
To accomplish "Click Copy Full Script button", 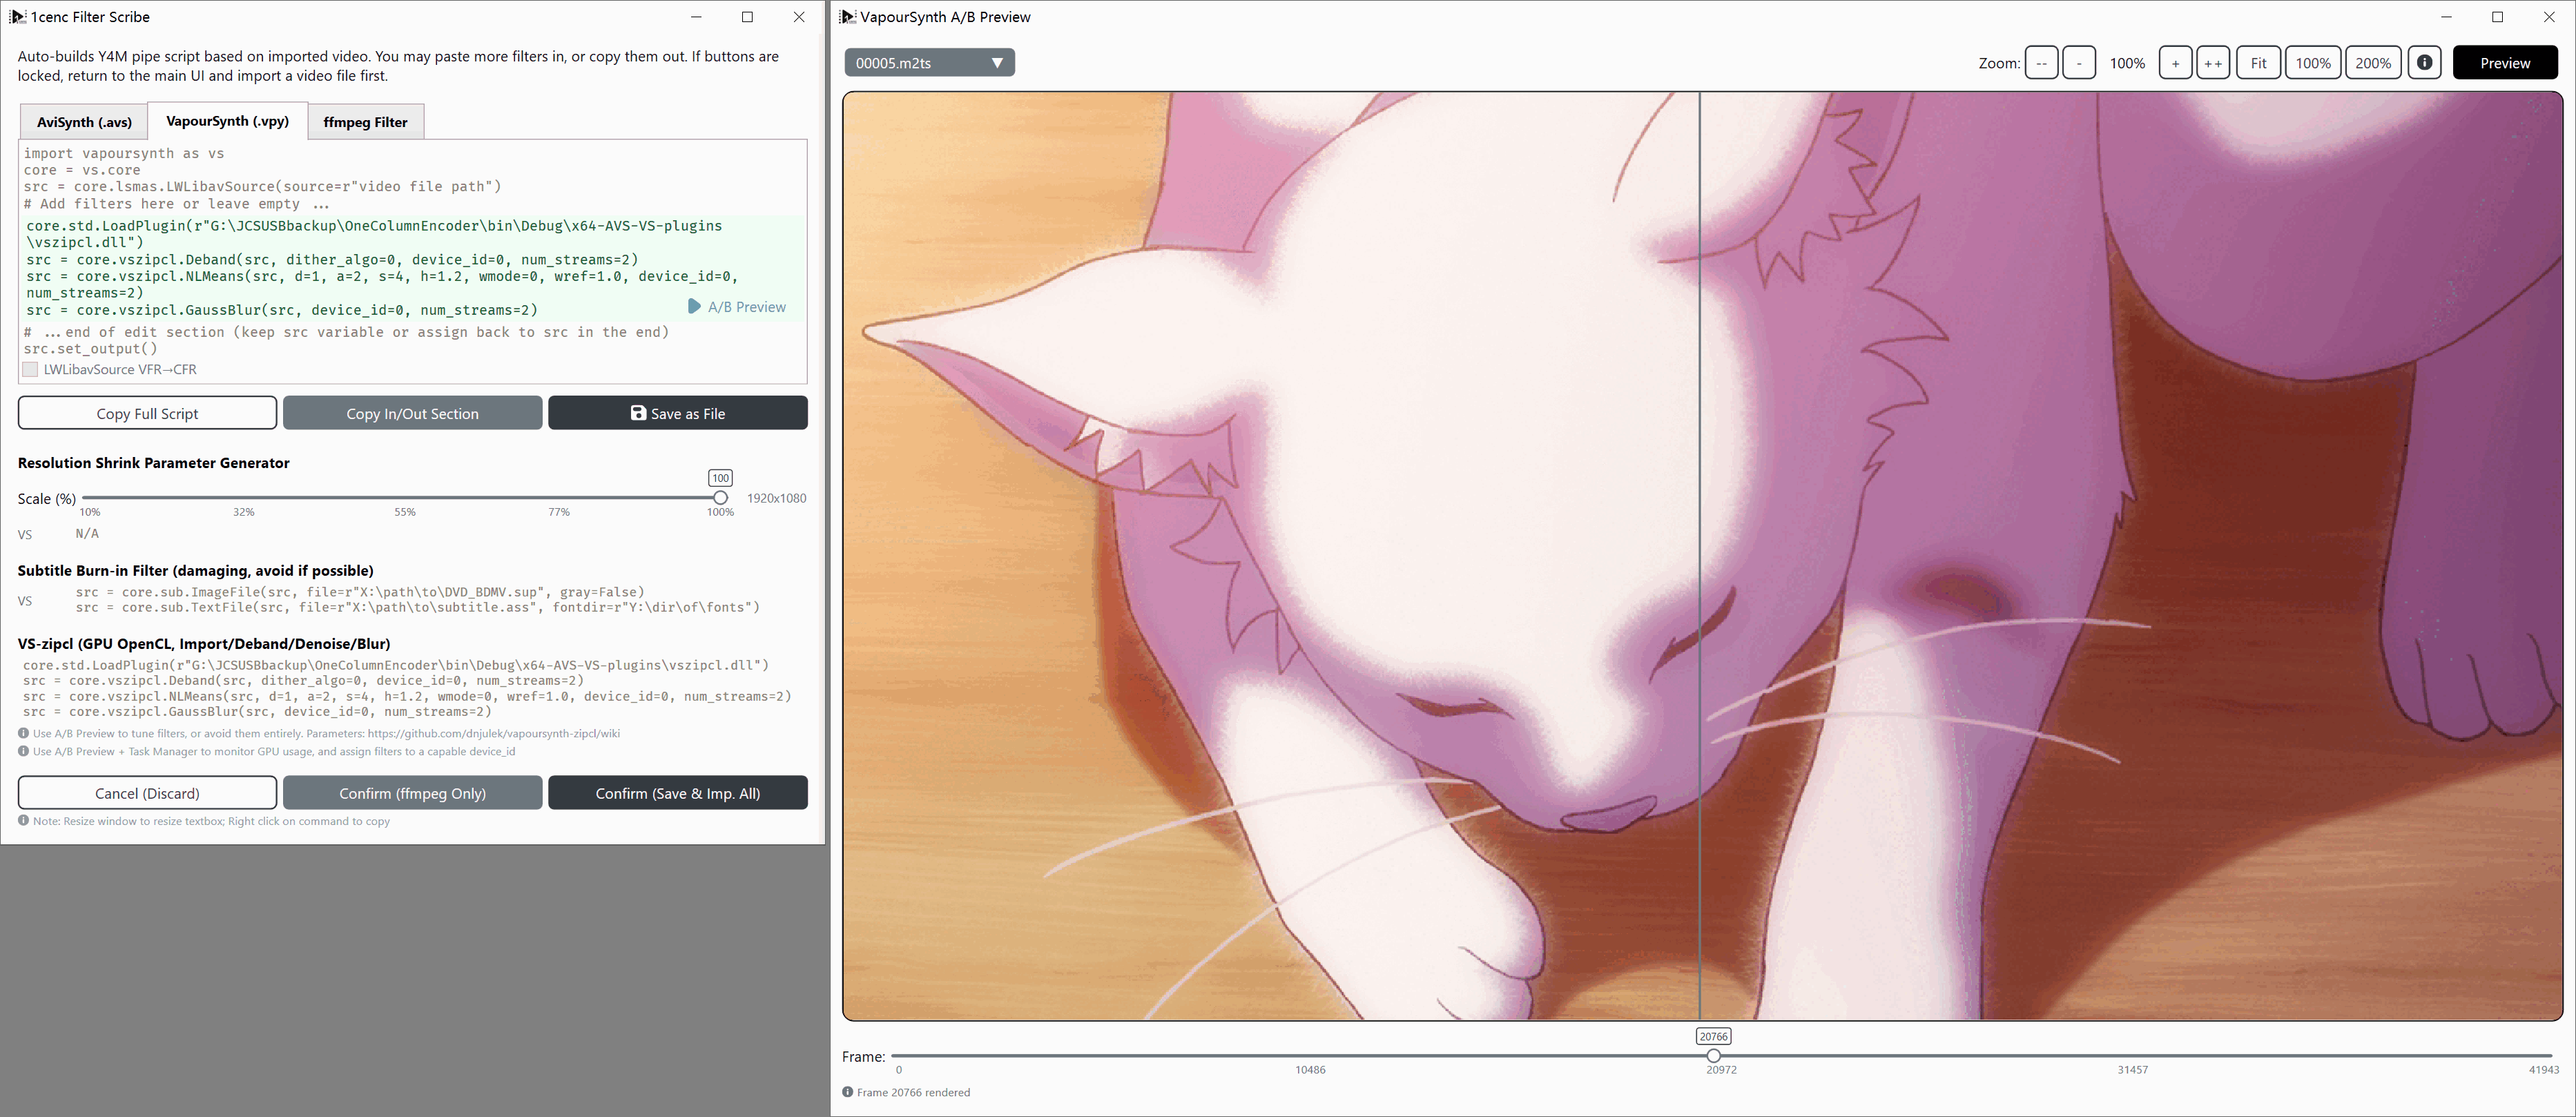I will (x=147, y=413).
